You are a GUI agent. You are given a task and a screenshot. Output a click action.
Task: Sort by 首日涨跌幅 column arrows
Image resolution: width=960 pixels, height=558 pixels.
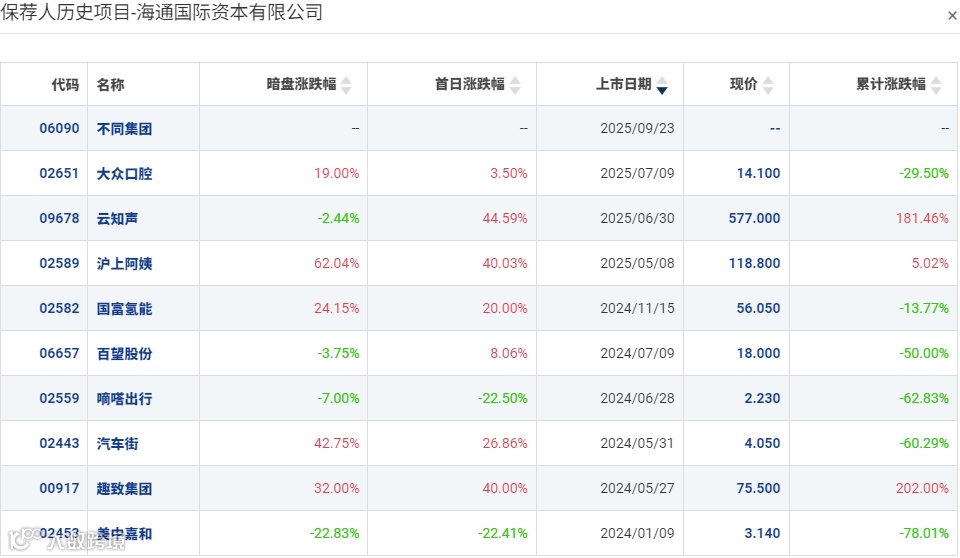(515, 85)
